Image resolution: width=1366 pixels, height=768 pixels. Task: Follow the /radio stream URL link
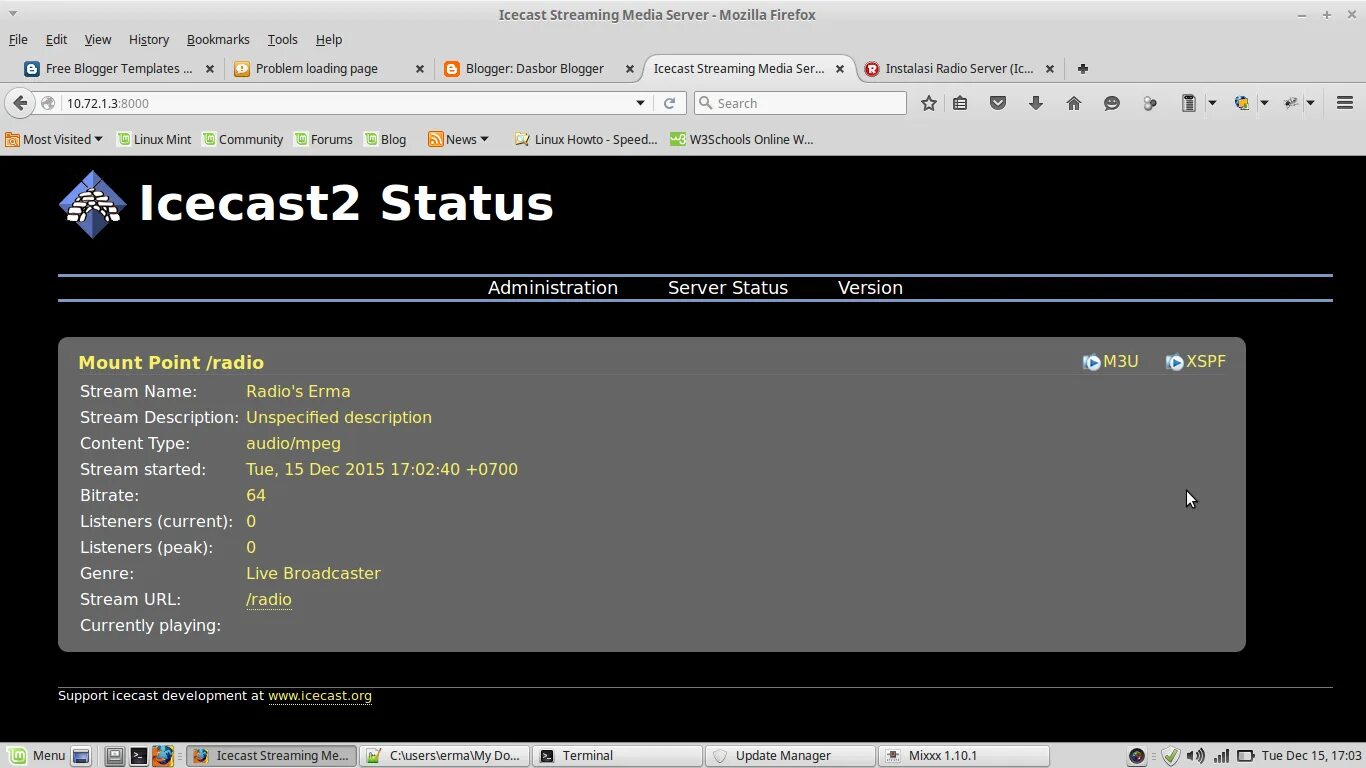pos(269,600)
